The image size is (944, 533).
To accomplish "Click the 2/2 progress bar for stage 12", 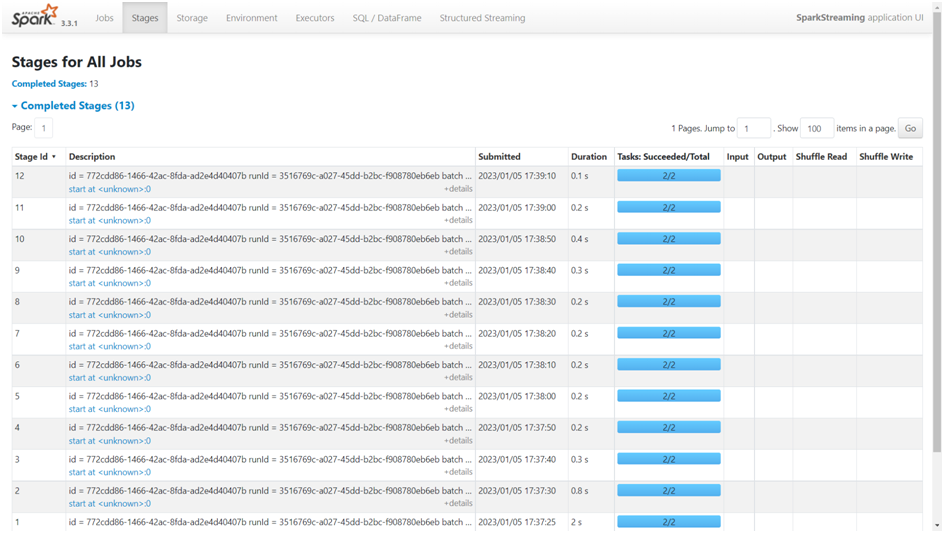I will click(669, 176).
